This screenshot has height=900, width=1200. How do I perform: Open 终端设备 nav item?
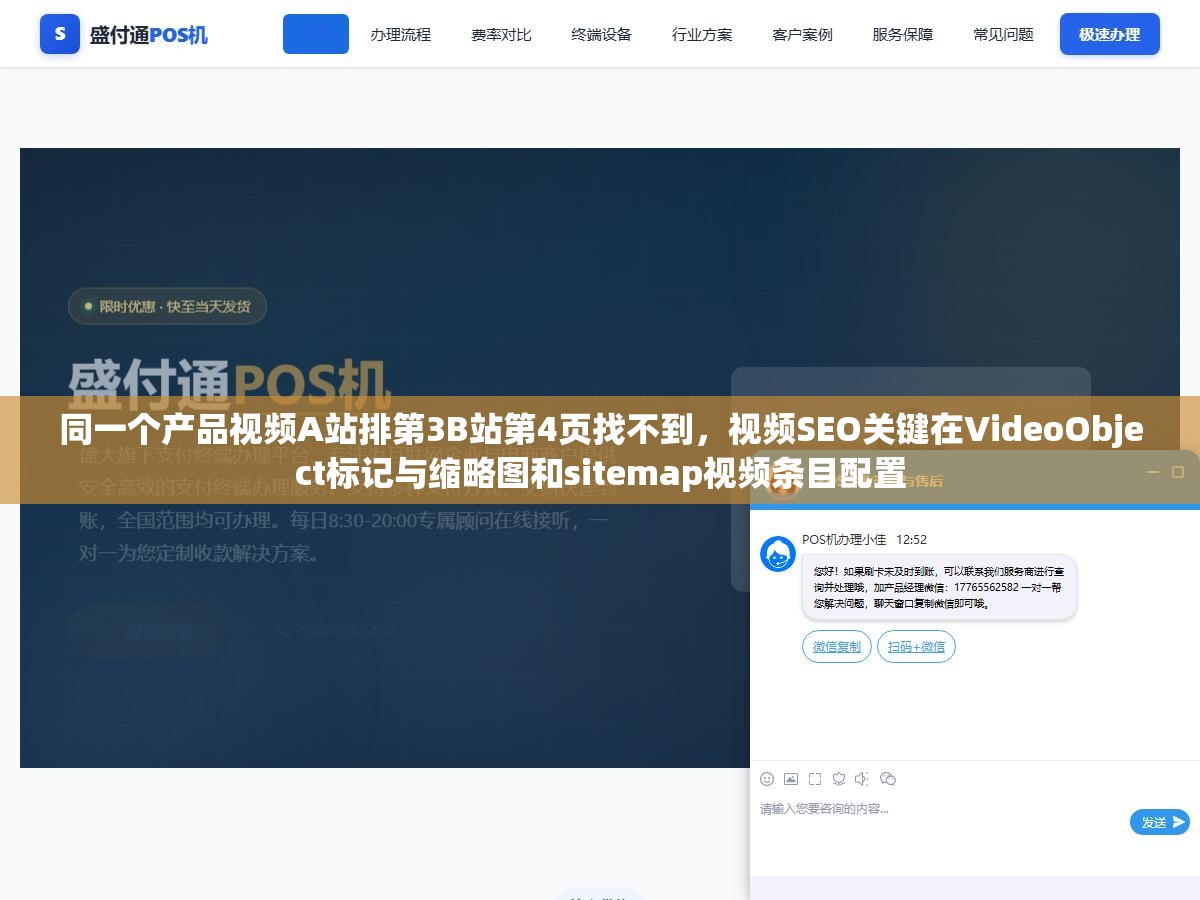[x=601, y=34]
